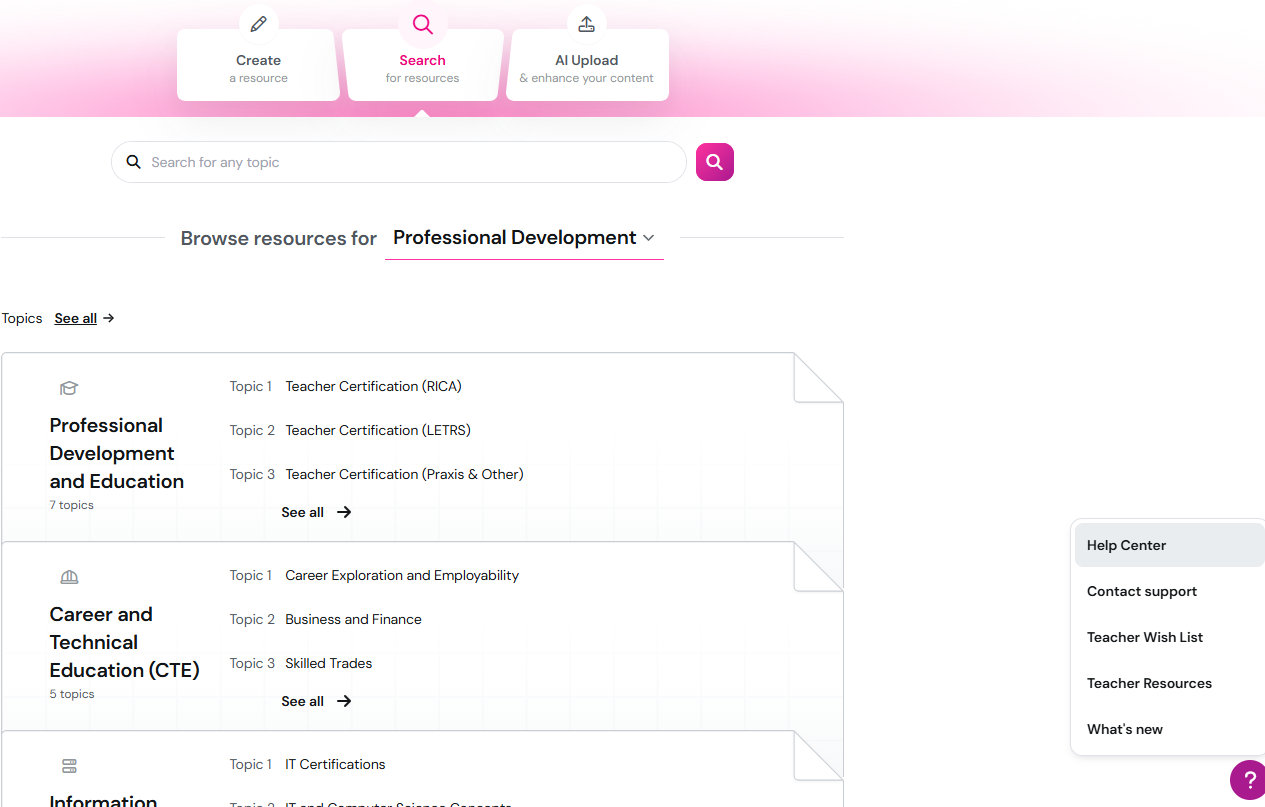Click arrow next to Topics See all

(x=109, y=318)
